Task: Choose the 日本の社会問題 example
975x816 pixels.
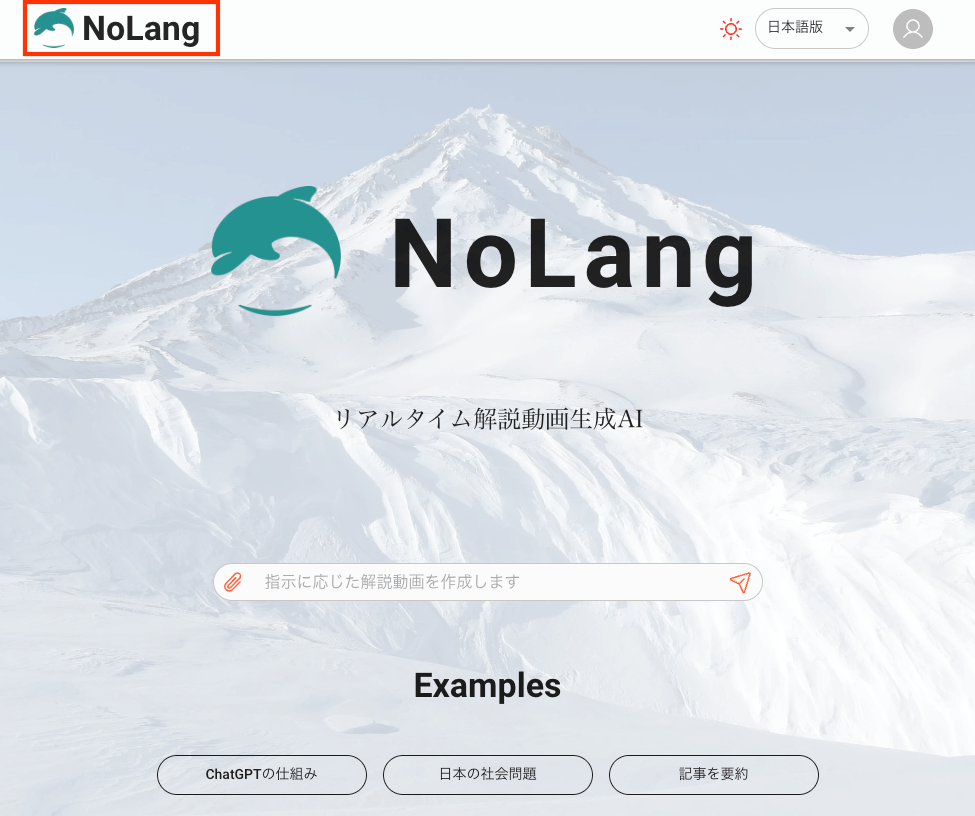Action: (488, 774)
